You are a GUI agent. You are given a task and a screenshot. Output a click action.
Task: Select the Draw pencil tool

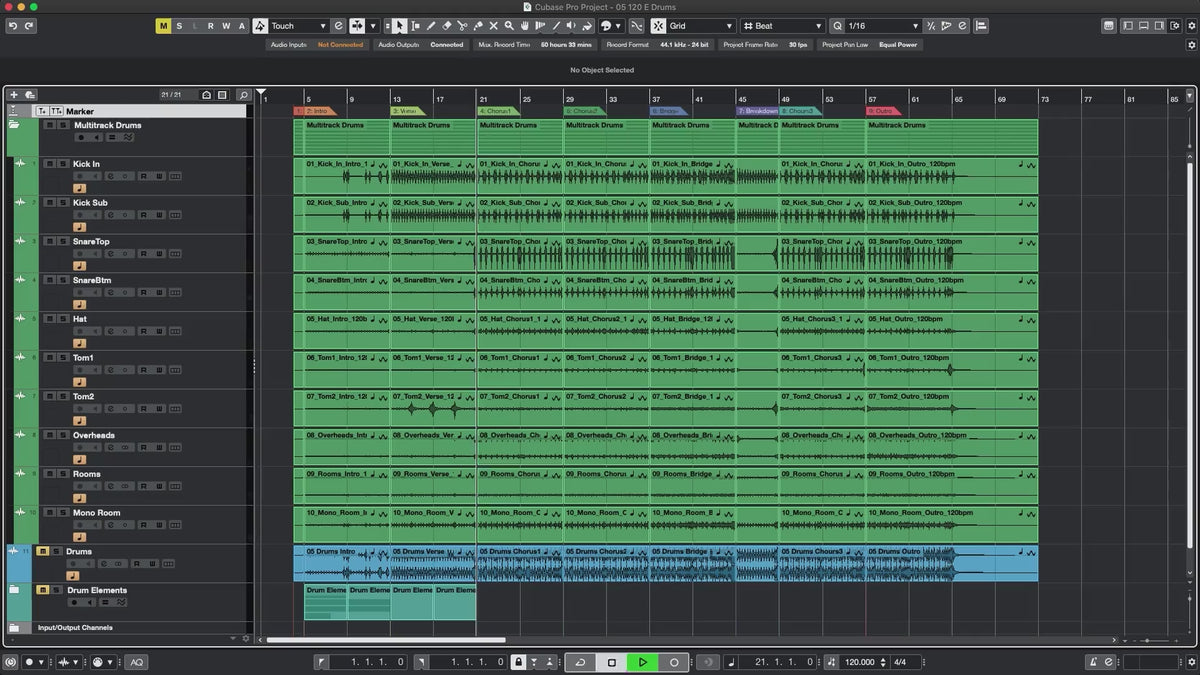point(431,26)
